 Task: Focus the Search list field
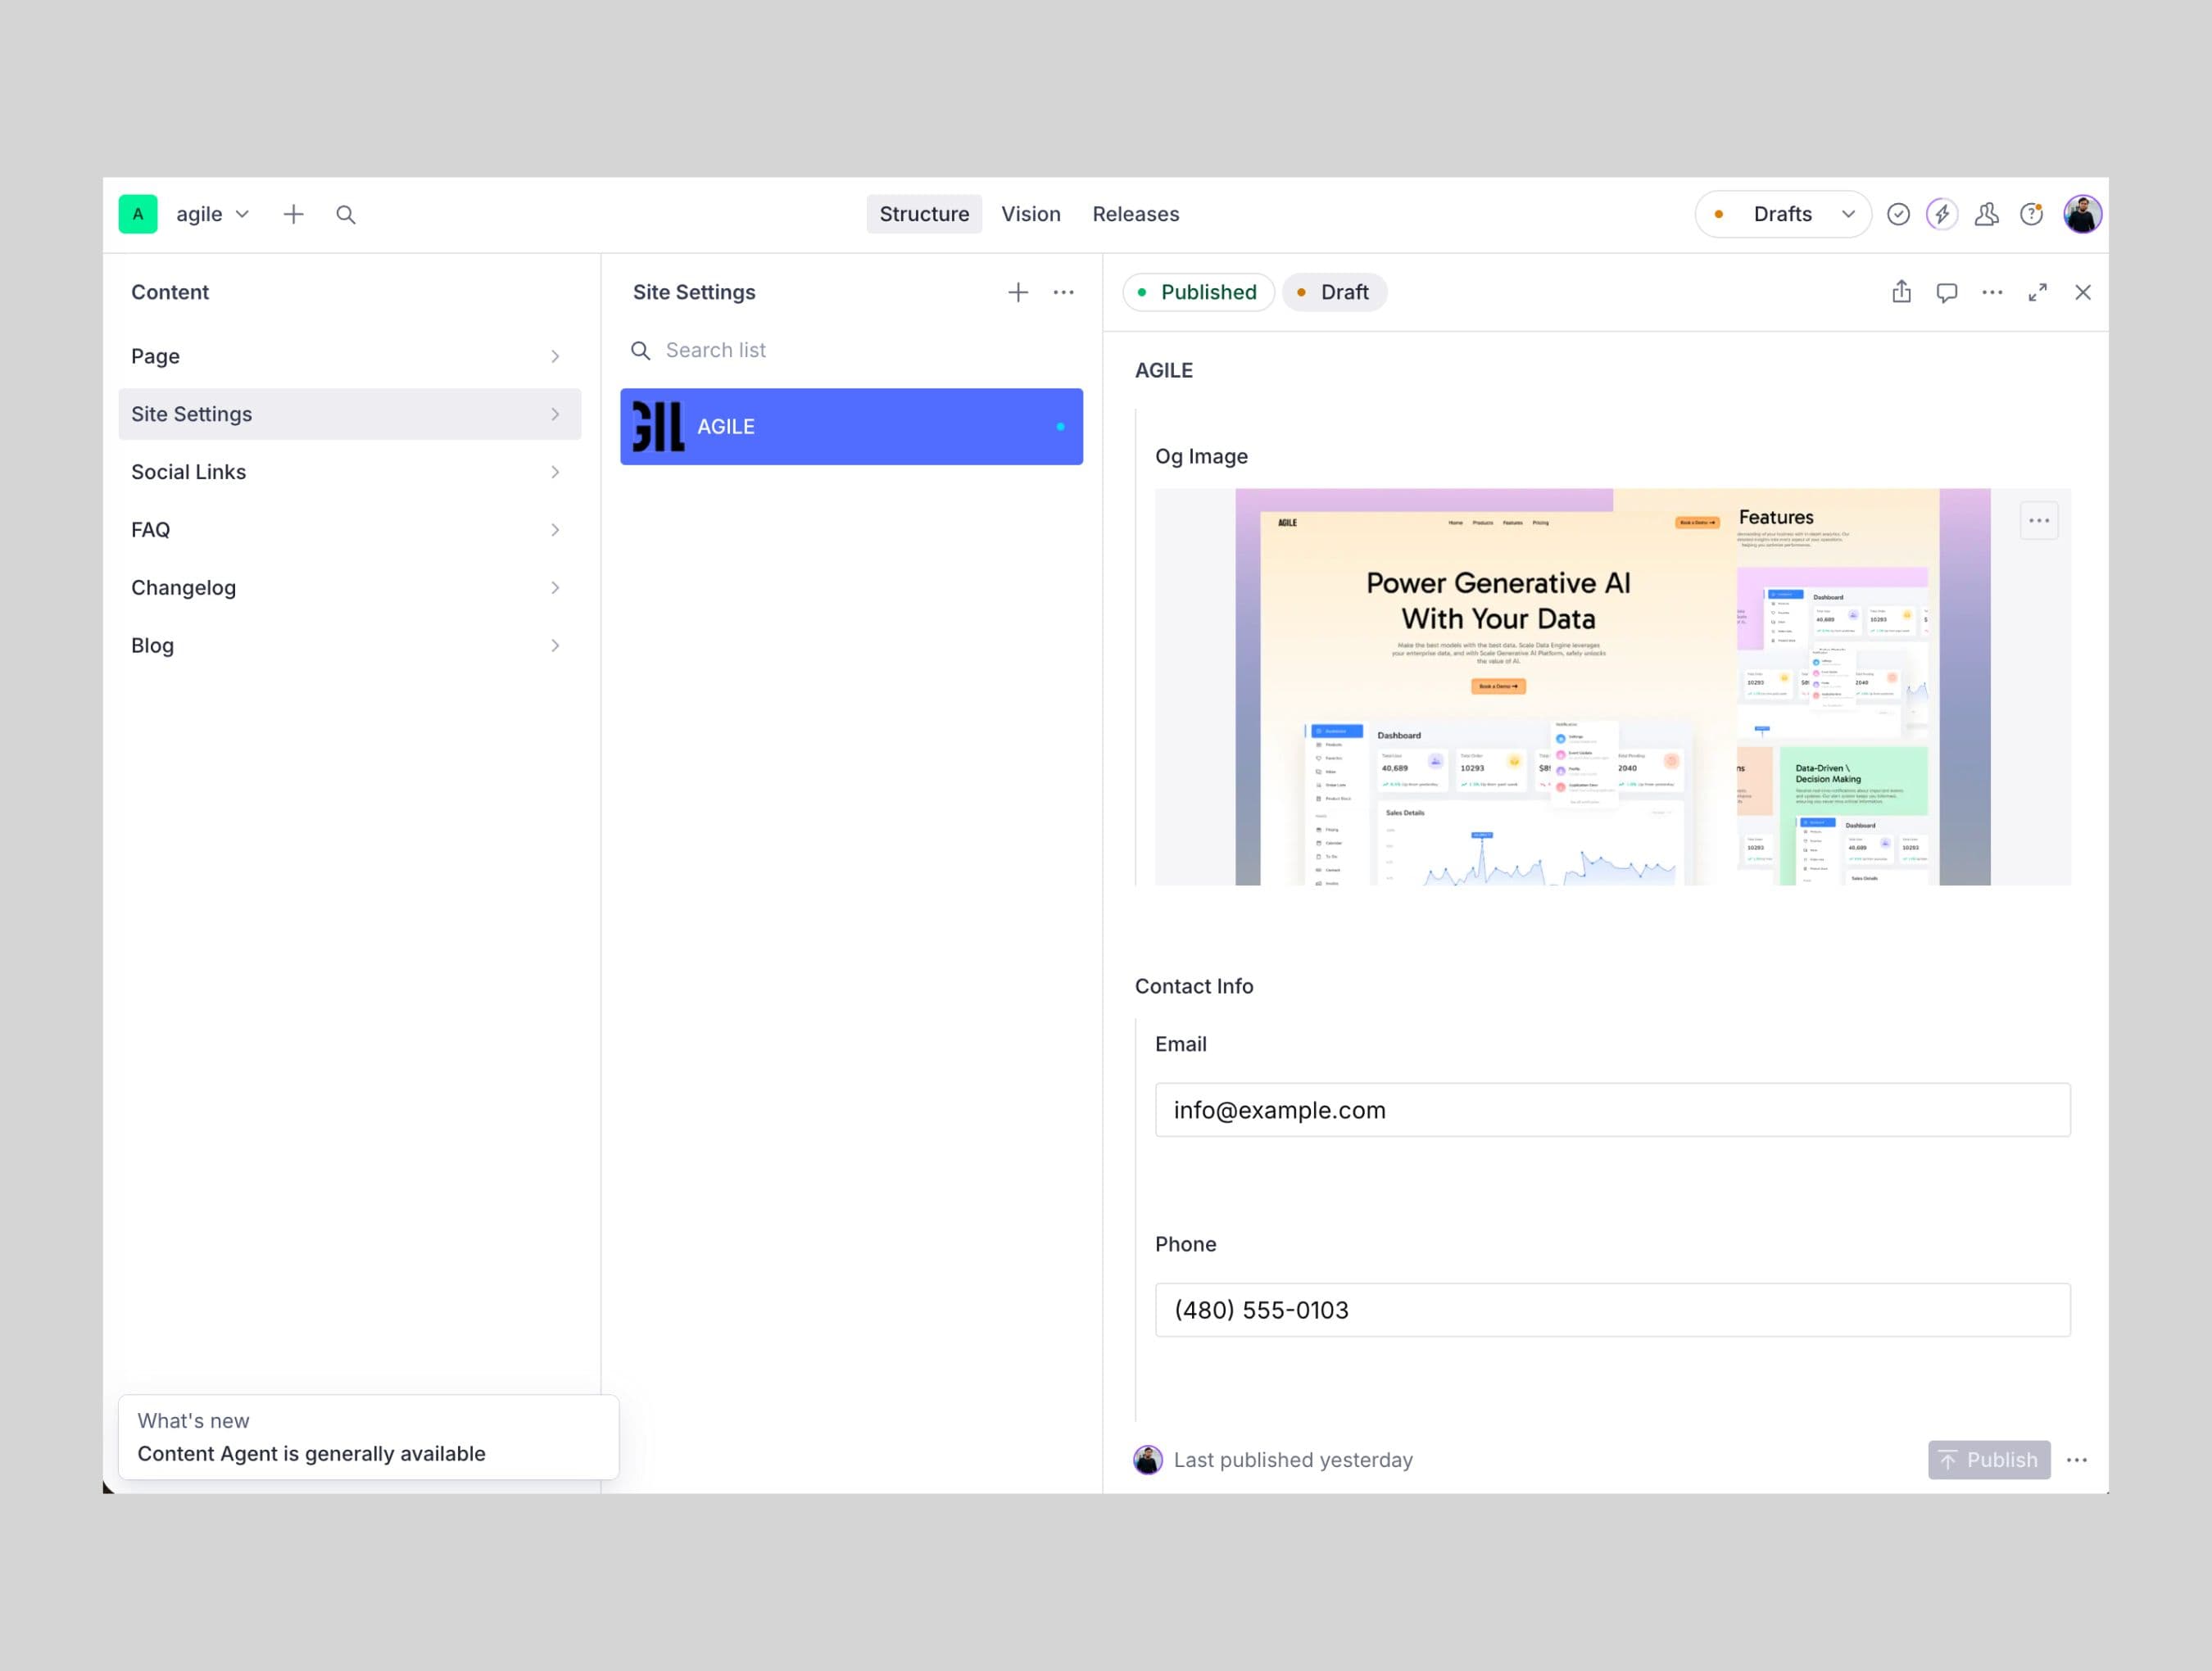click(851, 350)
